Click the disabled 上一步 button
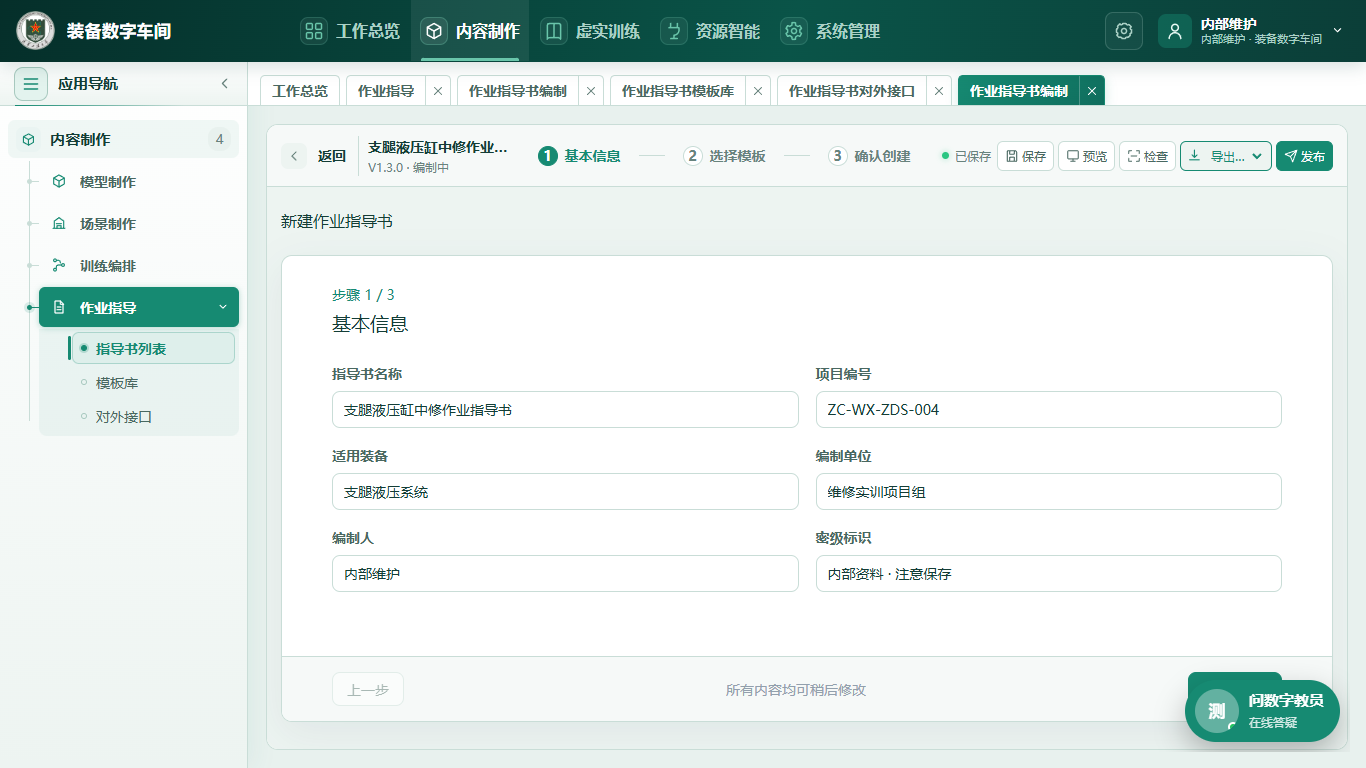 tap(368, 689)
